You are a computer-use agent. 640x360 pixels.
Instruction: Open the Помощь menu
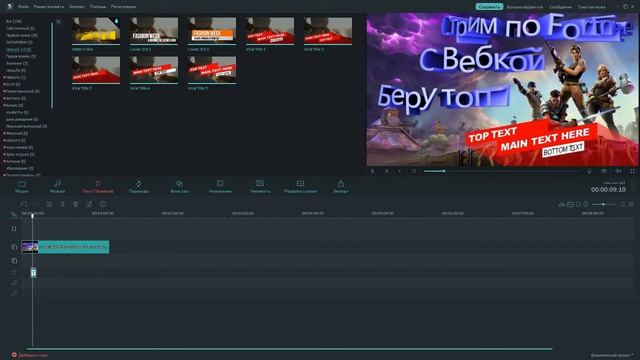coord(98,7)
